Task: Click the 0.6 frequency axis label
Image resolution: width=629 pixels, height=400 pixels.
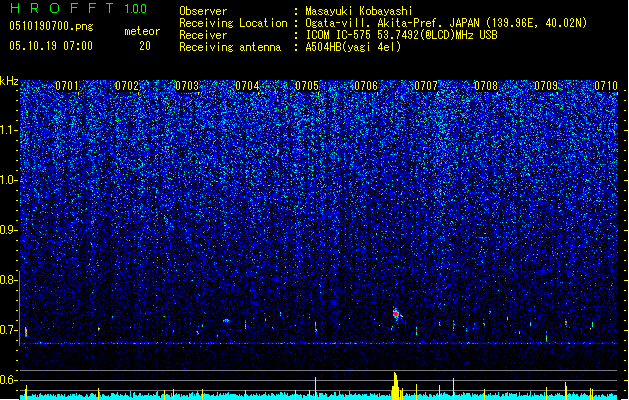Action: click(x=7, y=380)
